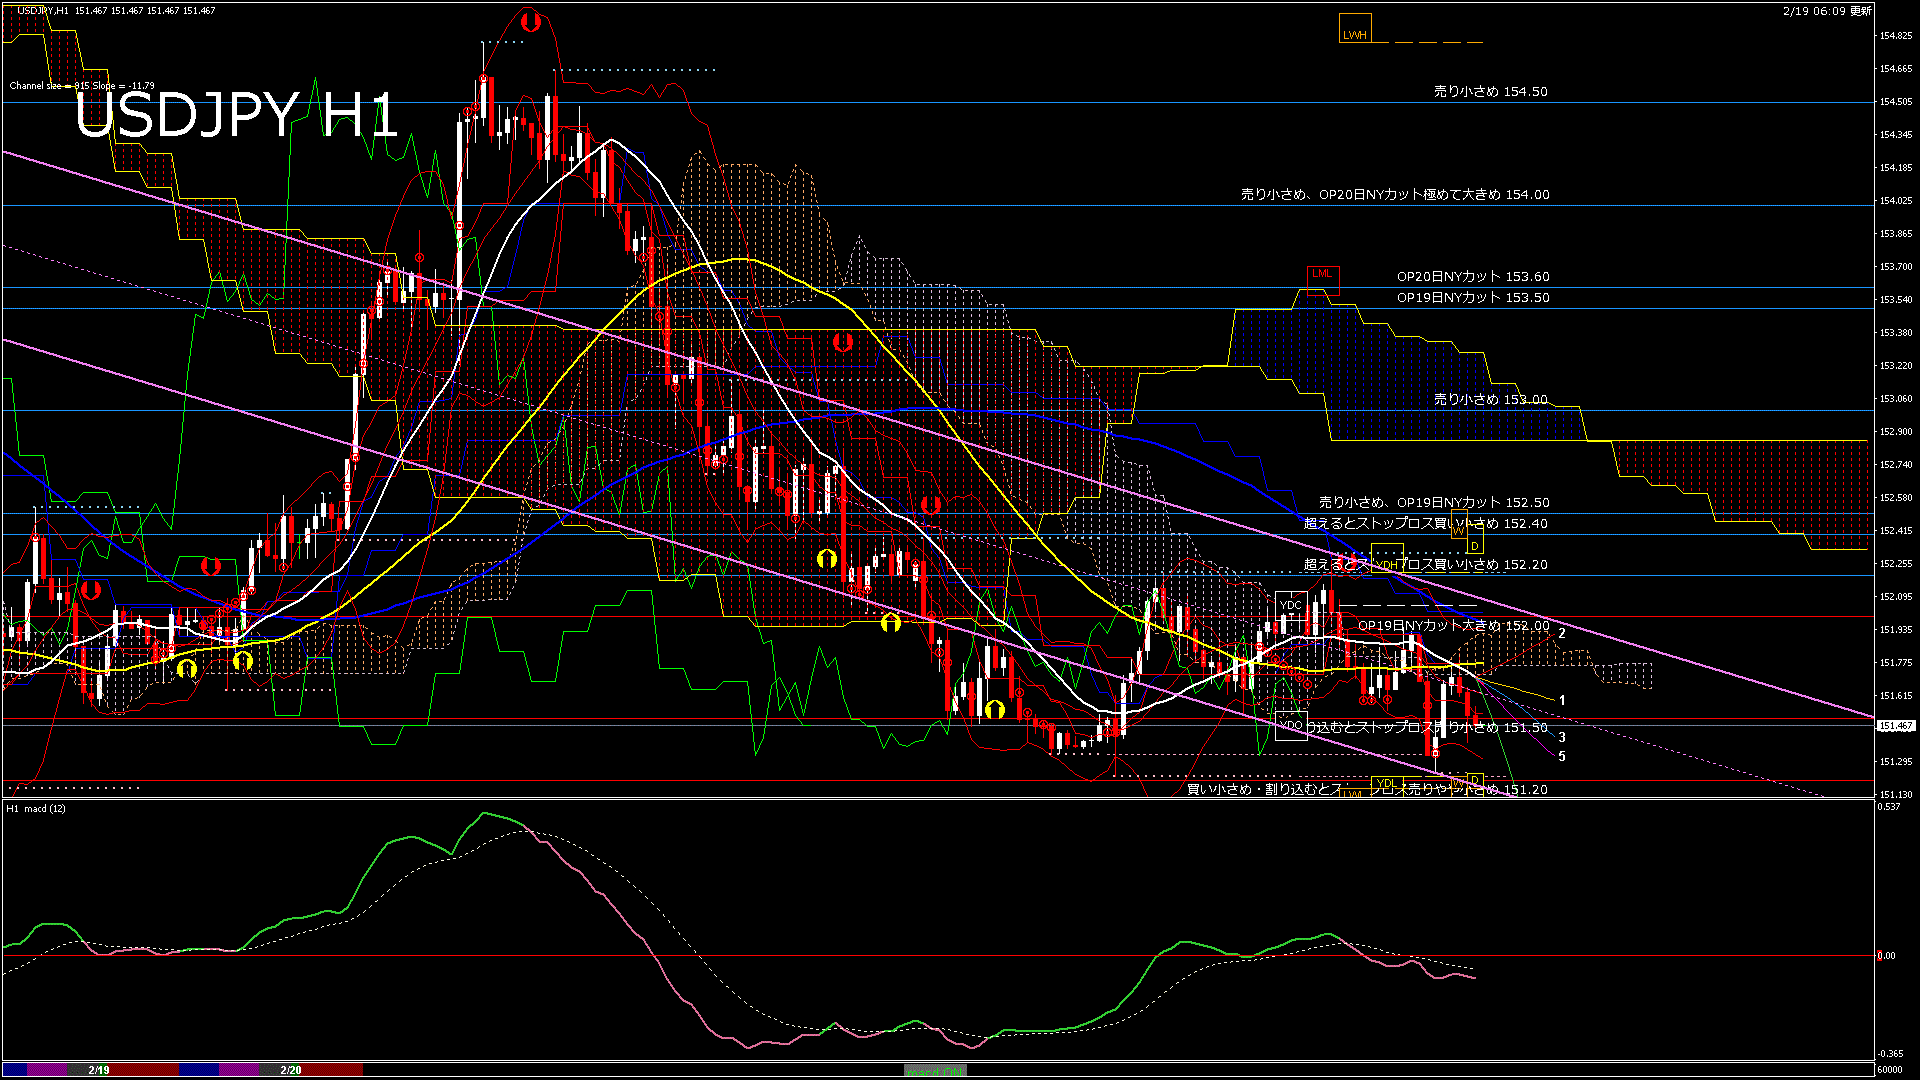Image resolution: width=1920 pixels, height=1080 pixels.
Task: Toggle the macd ON button at bottom
Action: click(935, 1071)
